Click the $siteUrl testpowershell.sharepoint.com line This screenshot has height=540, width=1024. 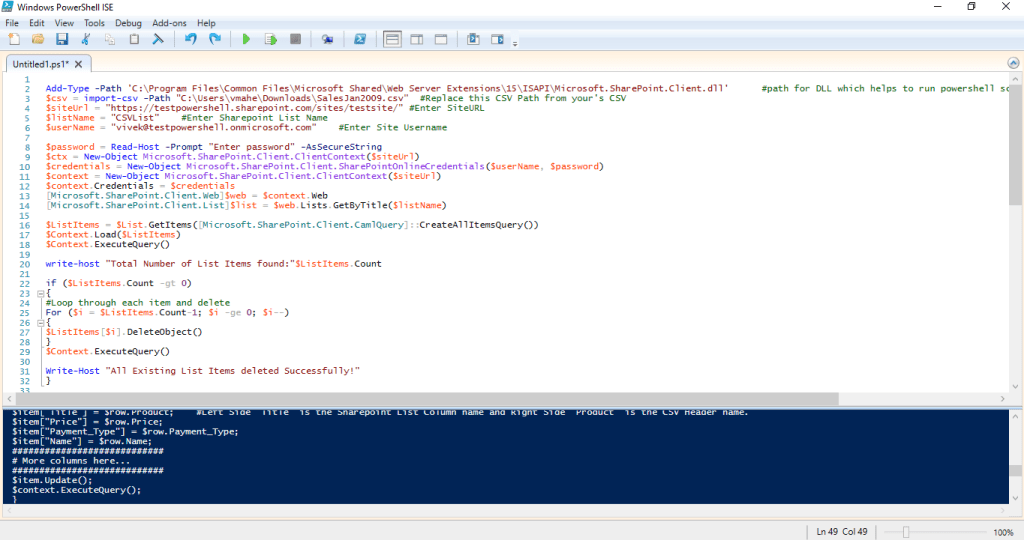264,108
